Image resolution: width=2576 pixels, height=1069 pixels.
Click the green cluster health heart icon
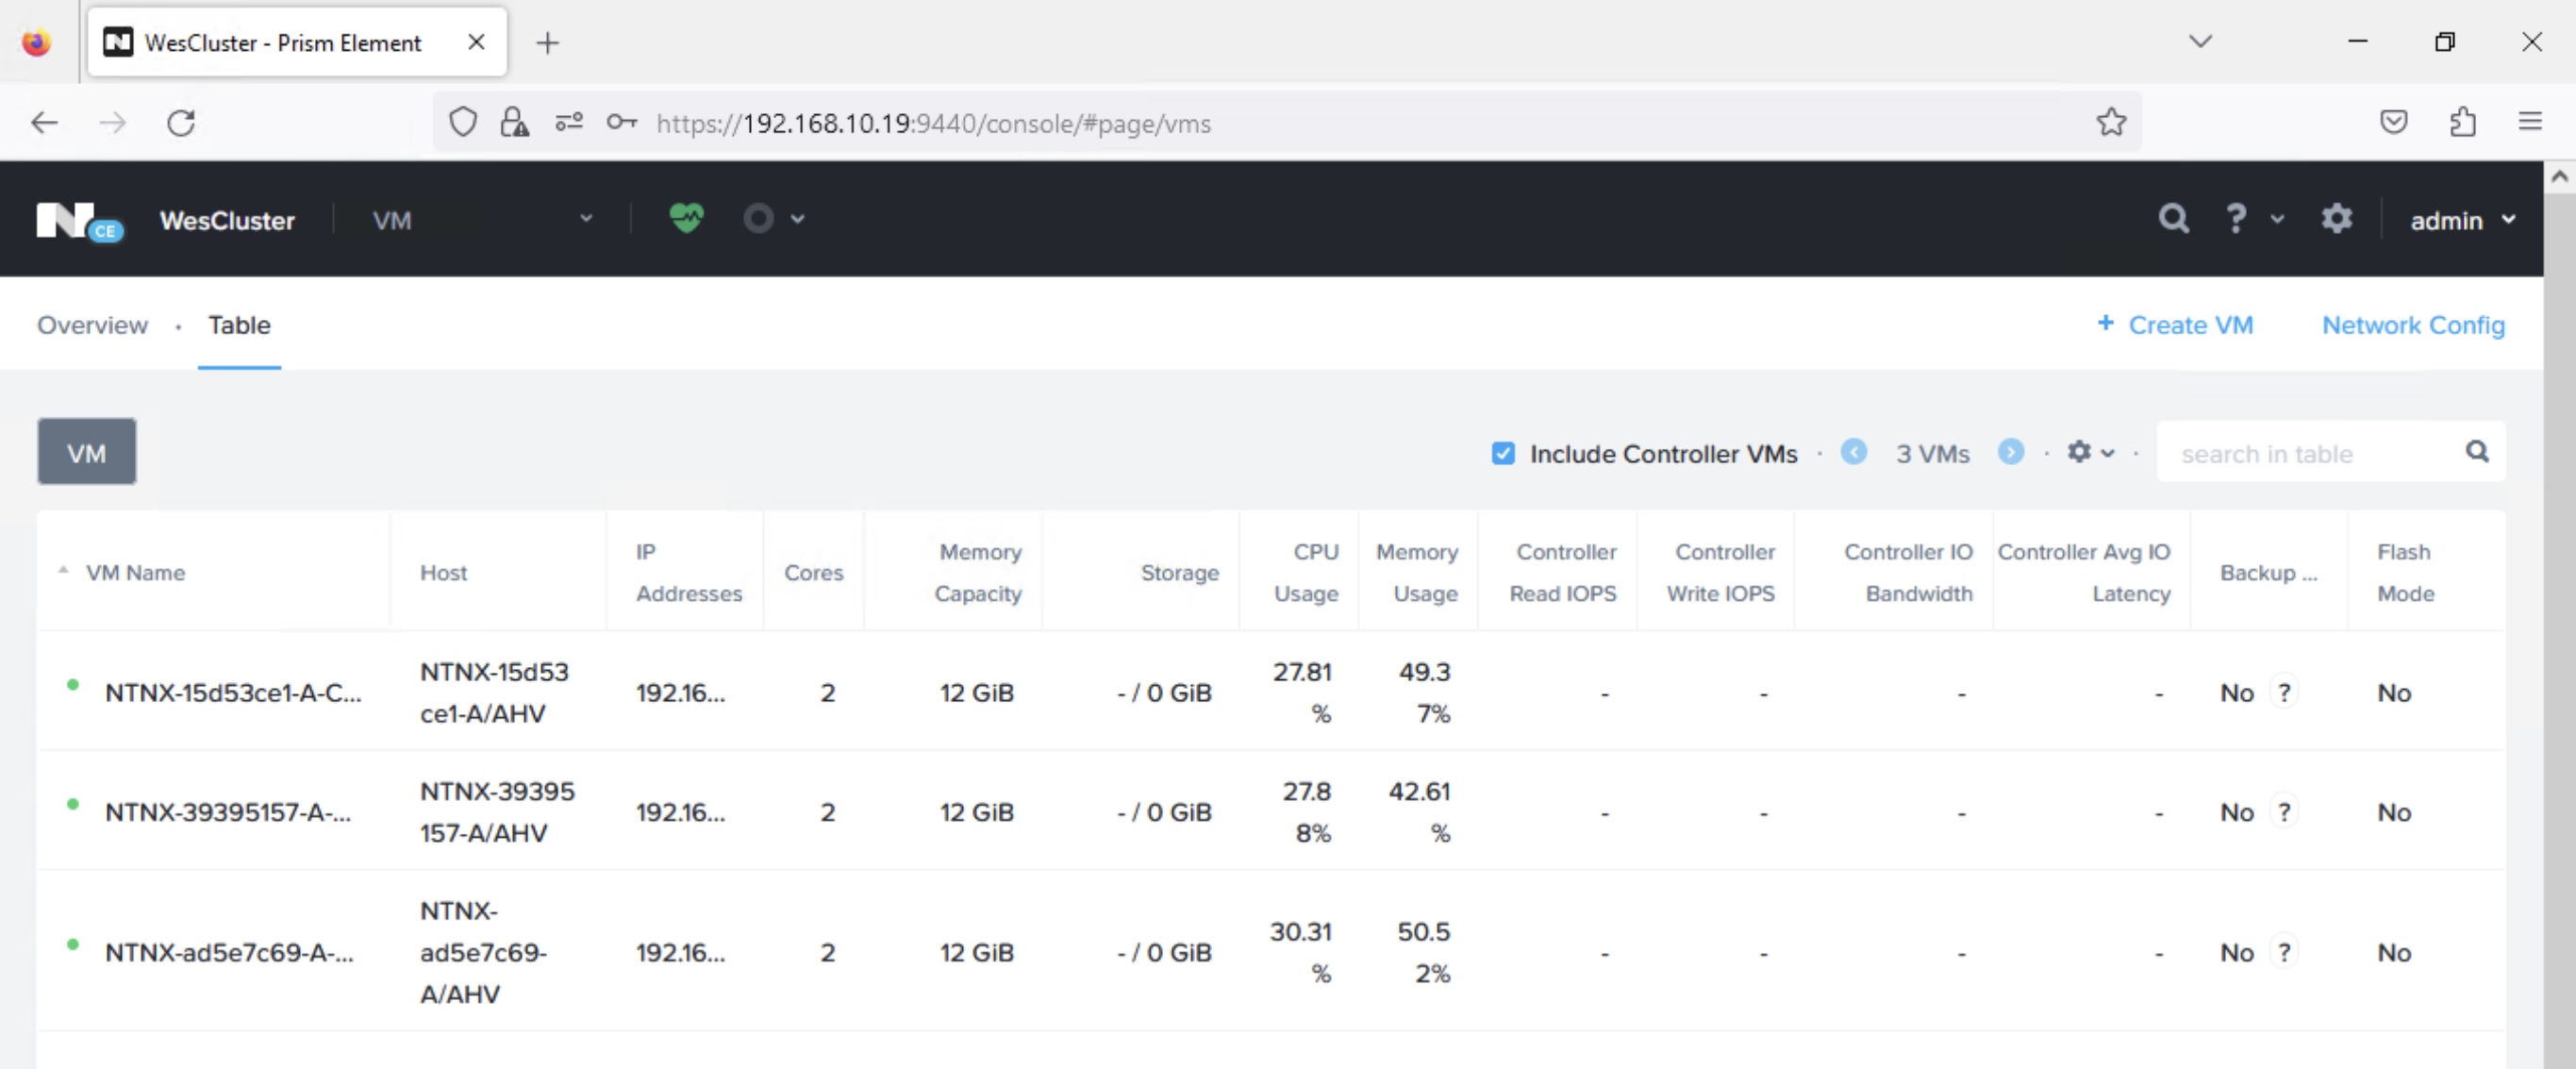pyautogui.click(x=686, y=218)
